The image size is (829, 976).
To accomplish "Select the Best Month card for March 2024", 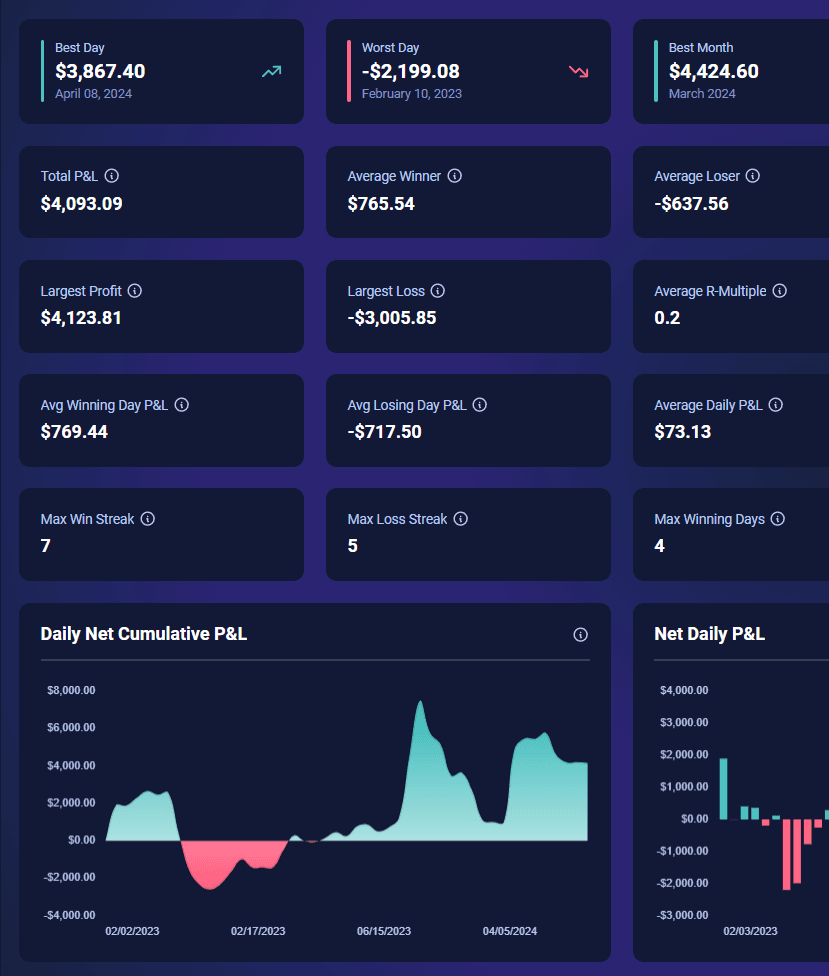I will tap(730, 71).
